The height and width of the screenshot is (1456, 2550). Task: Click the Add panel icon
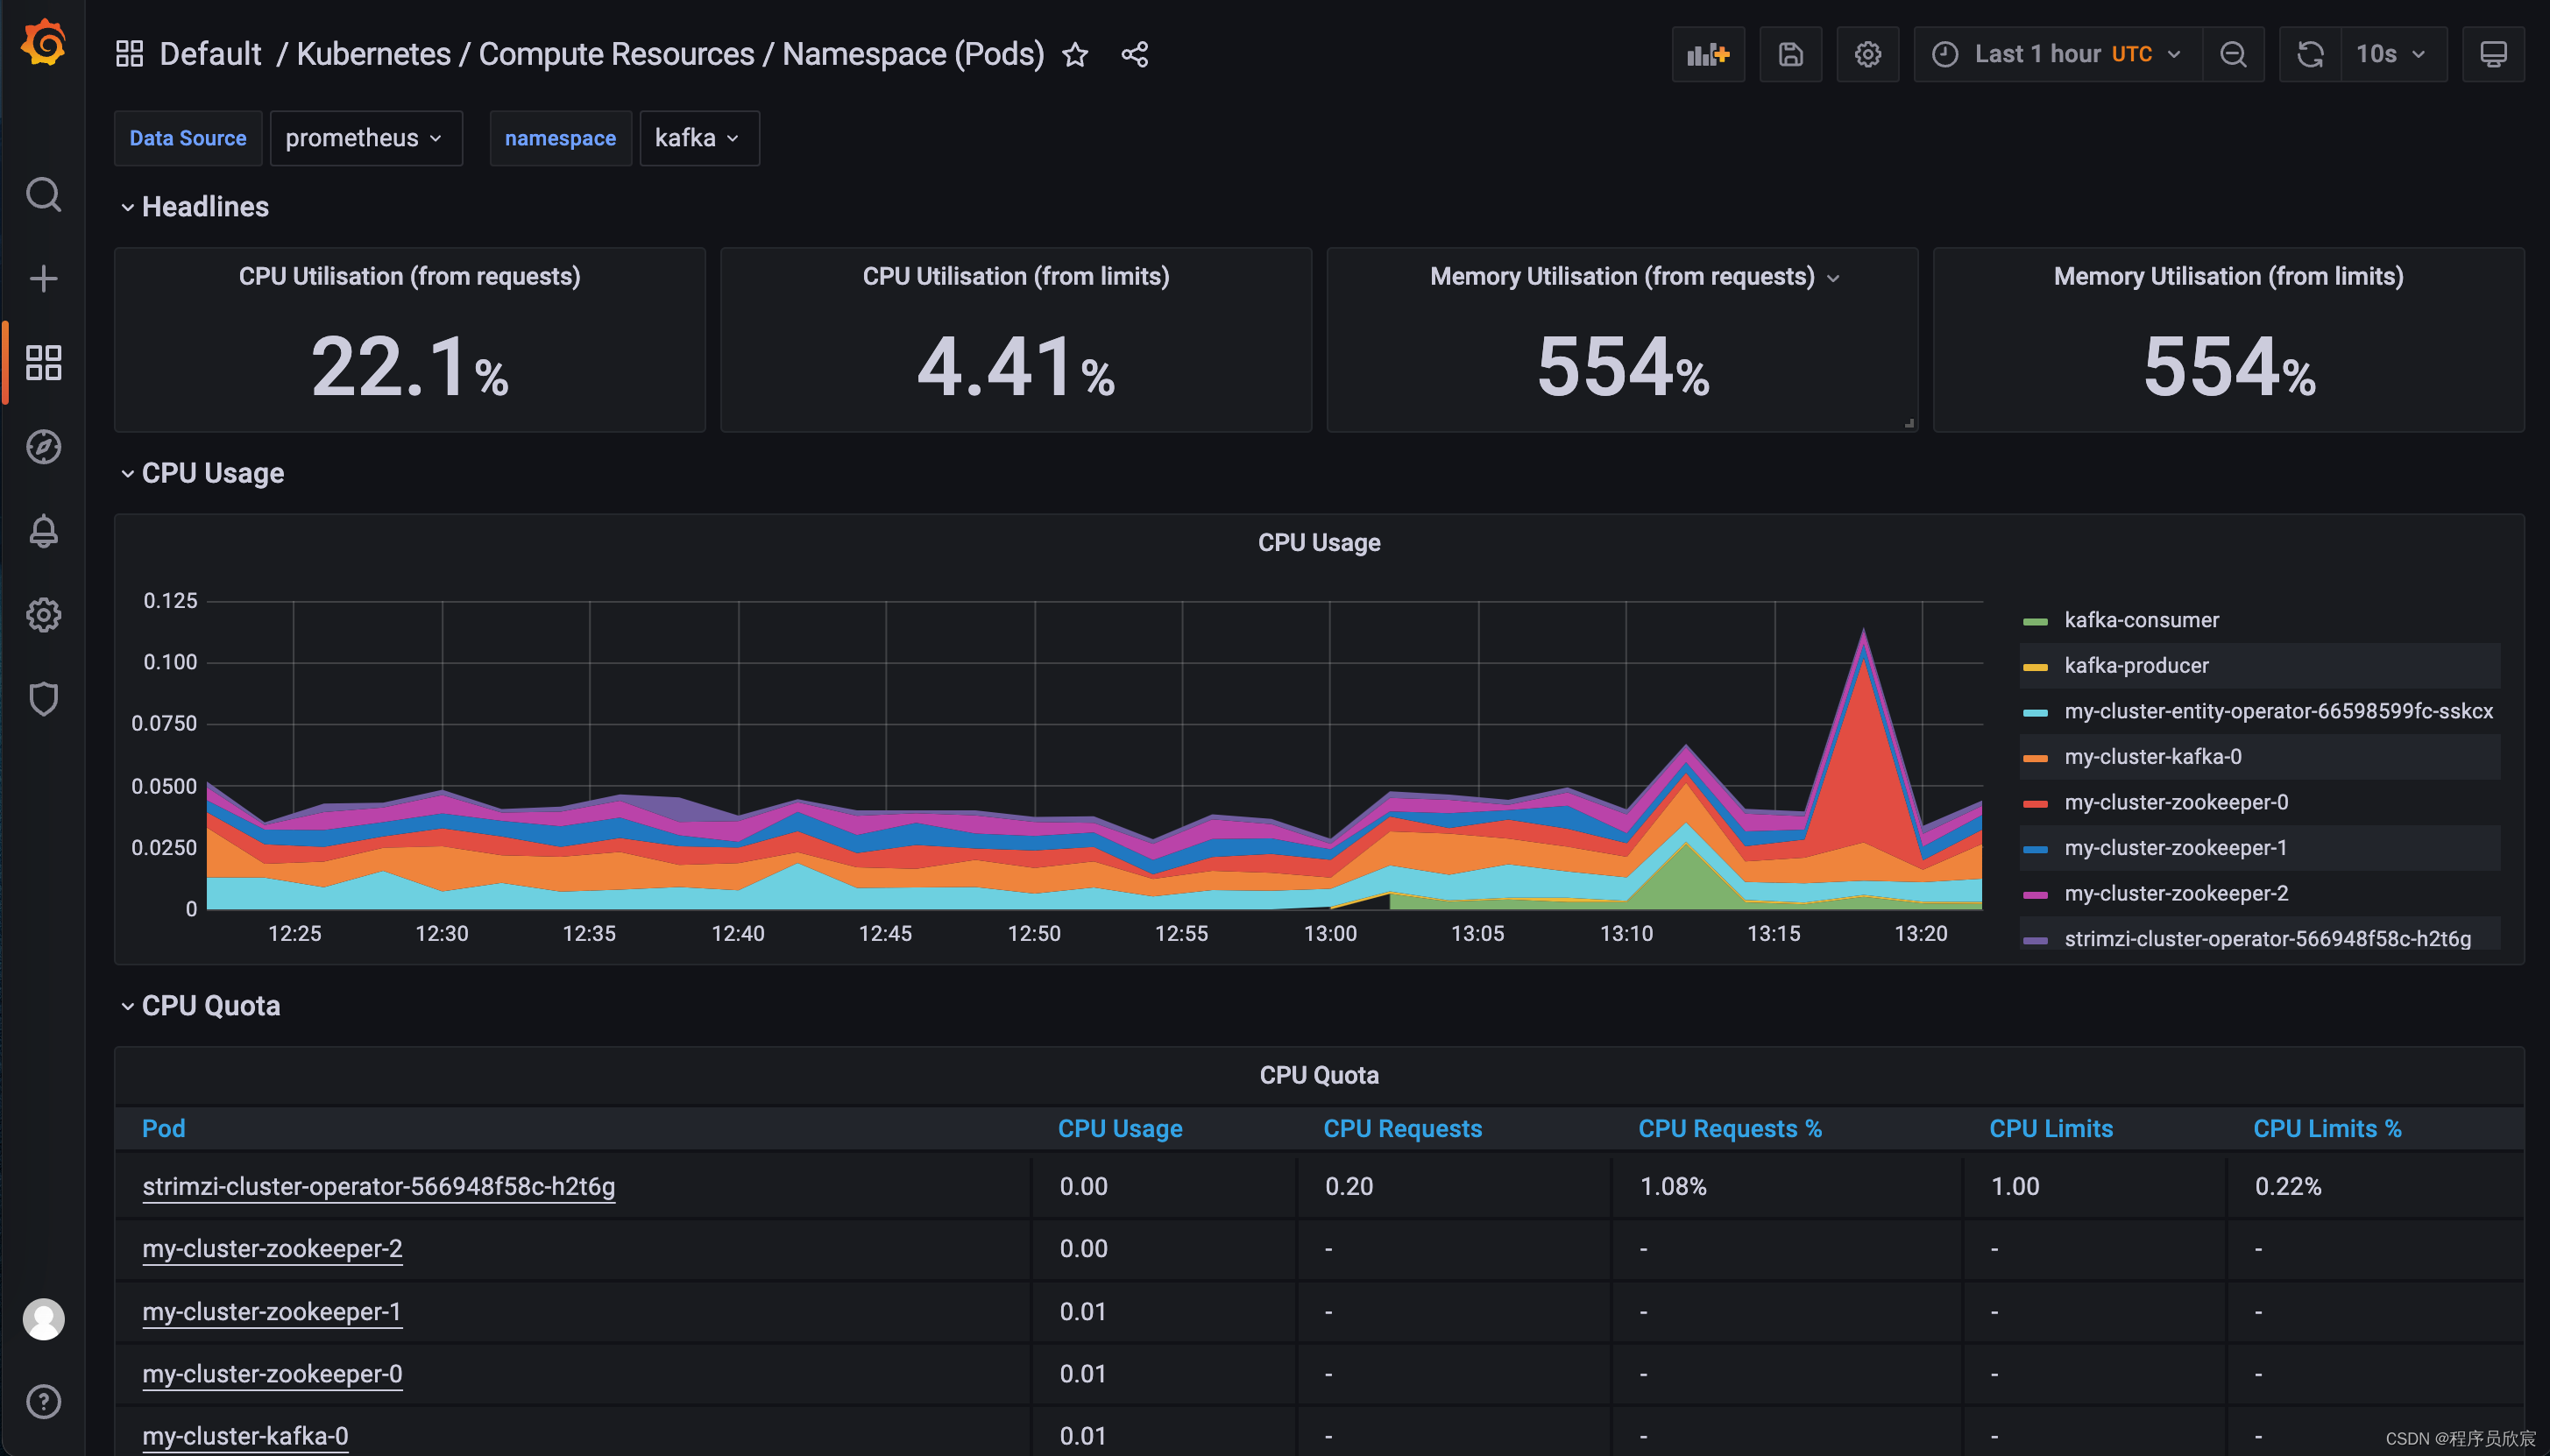tap(1708, 54)
